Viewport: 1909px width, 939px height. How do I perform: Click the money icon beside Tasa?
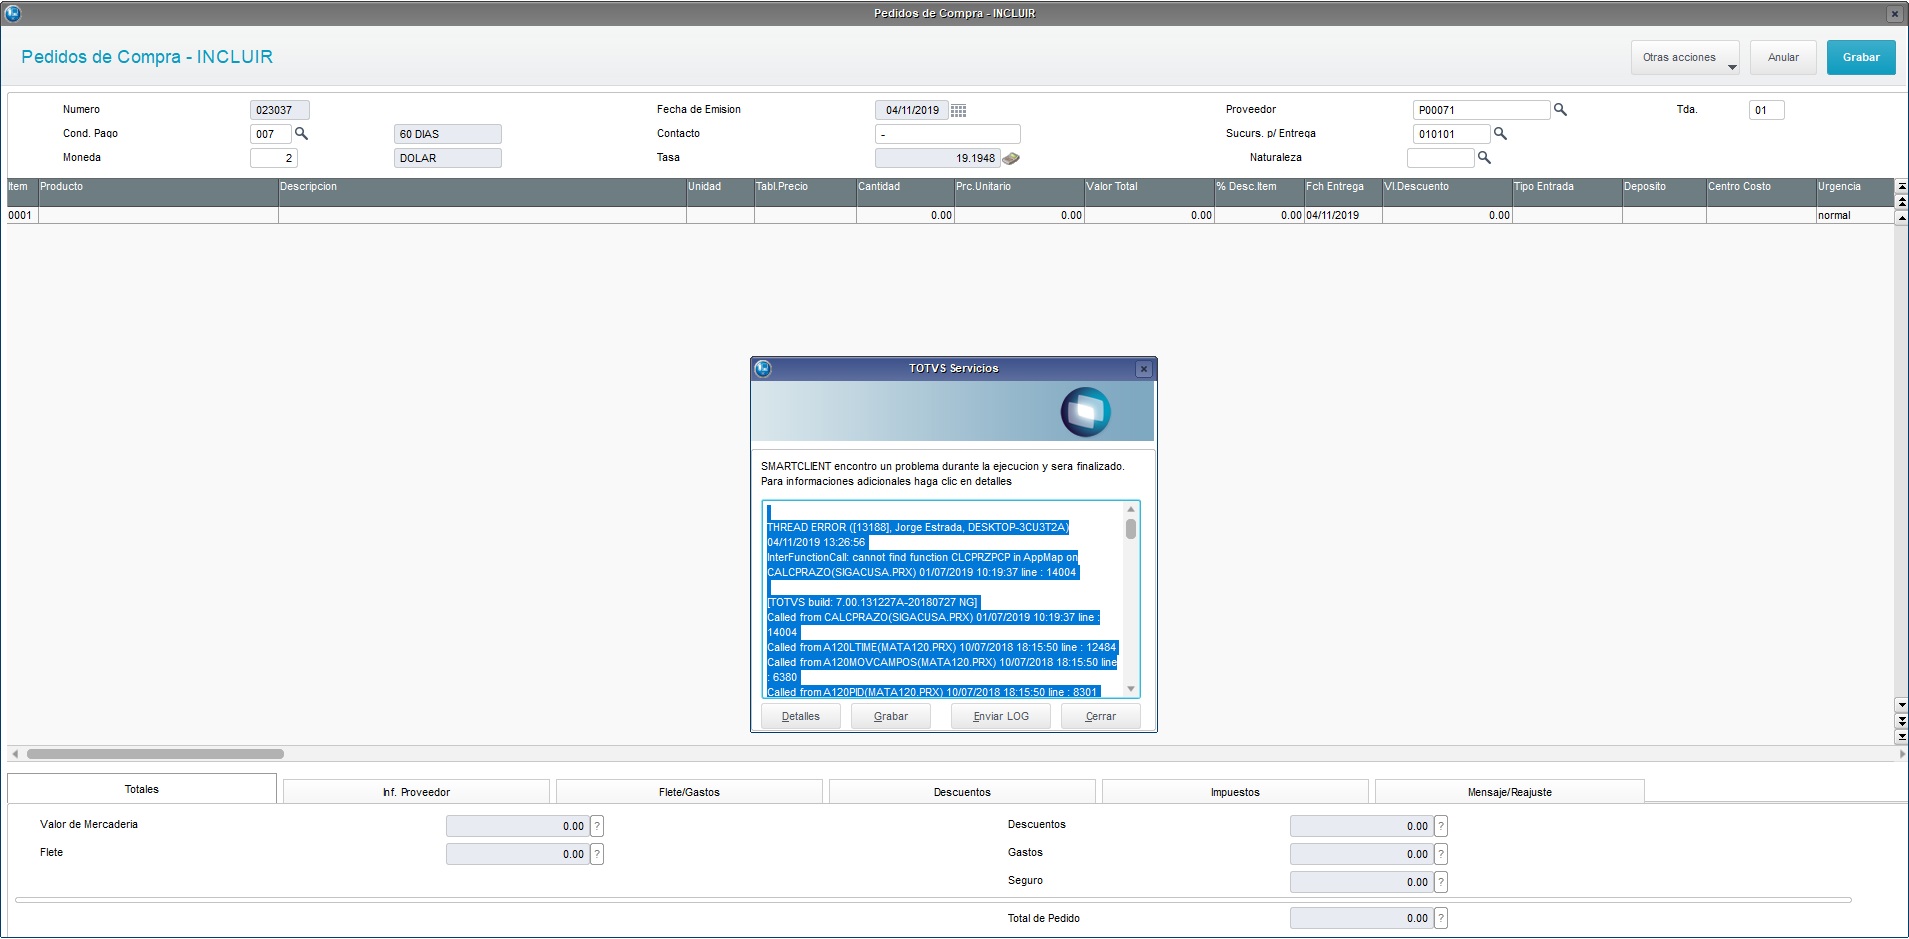pyautogui.click(x=1011, y=158)
